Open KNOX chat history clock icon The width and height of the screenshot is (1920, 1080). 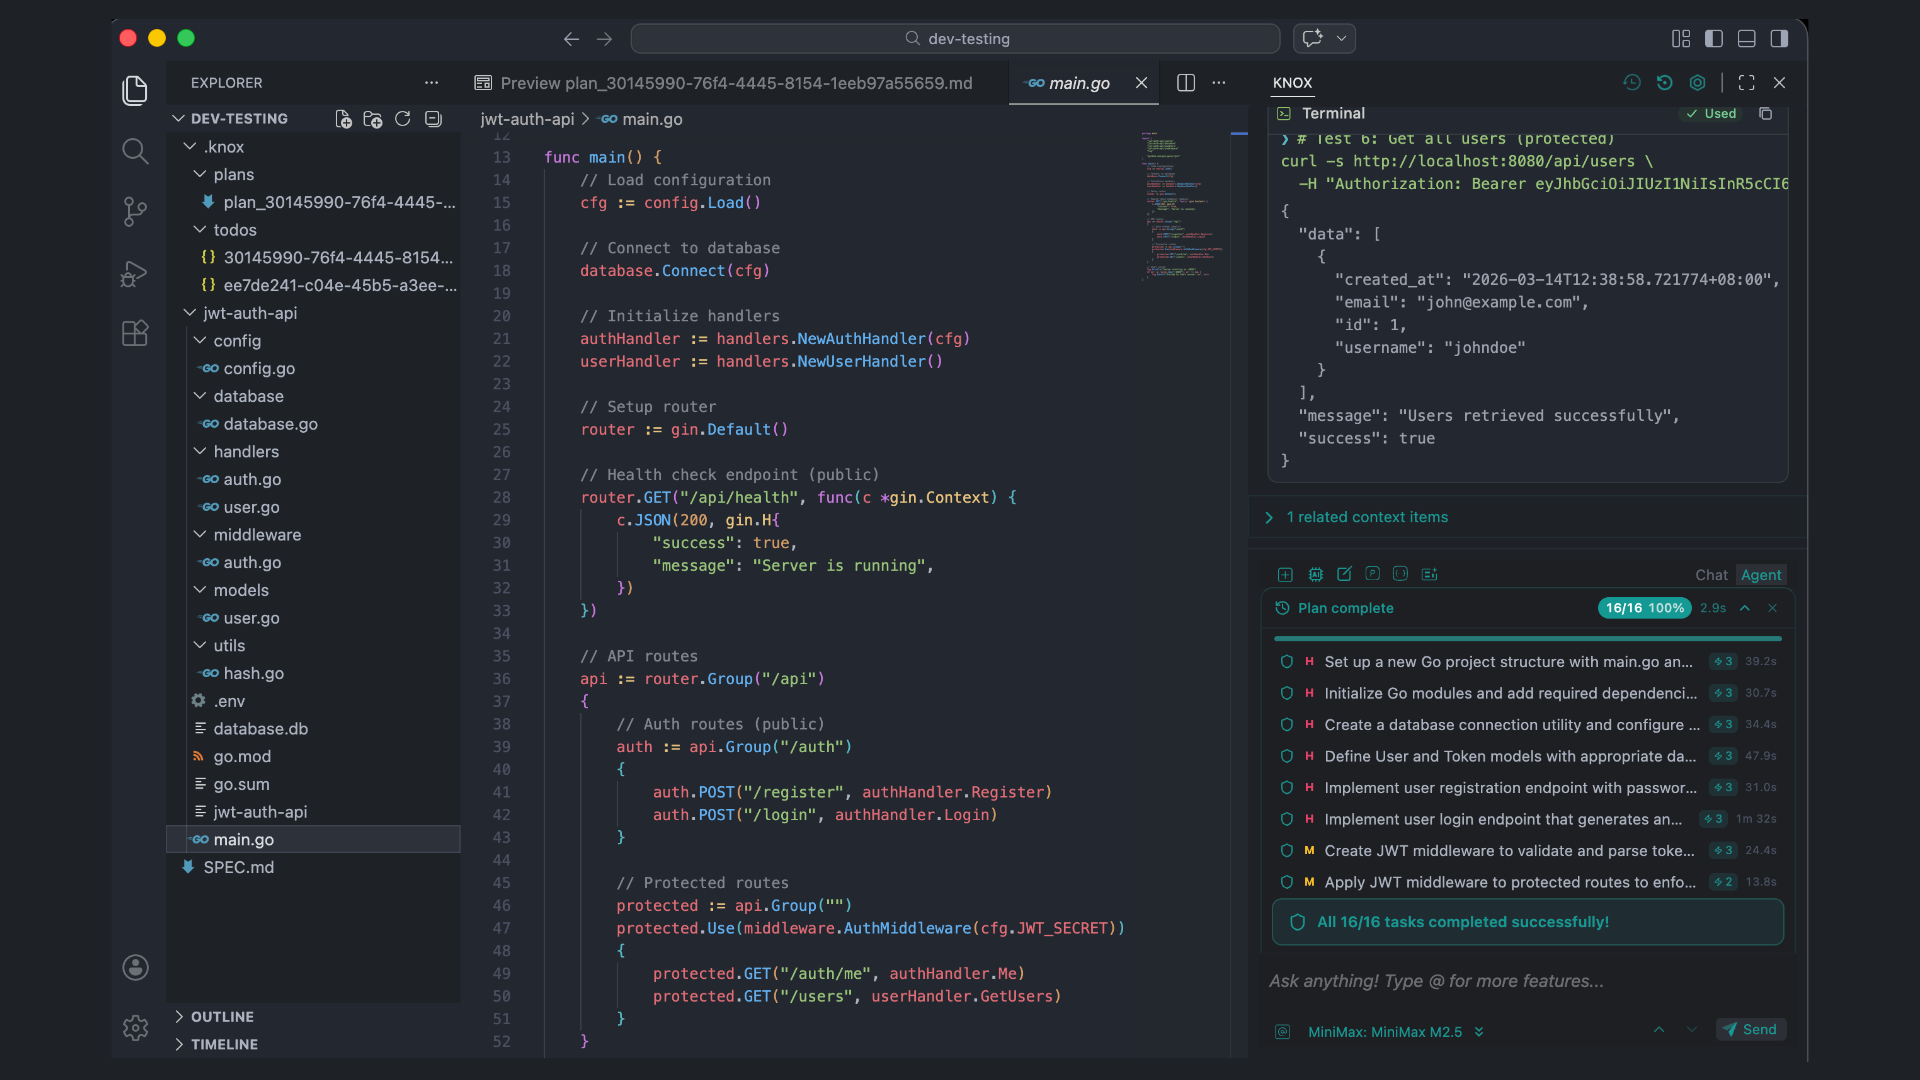pos(1632,83)
